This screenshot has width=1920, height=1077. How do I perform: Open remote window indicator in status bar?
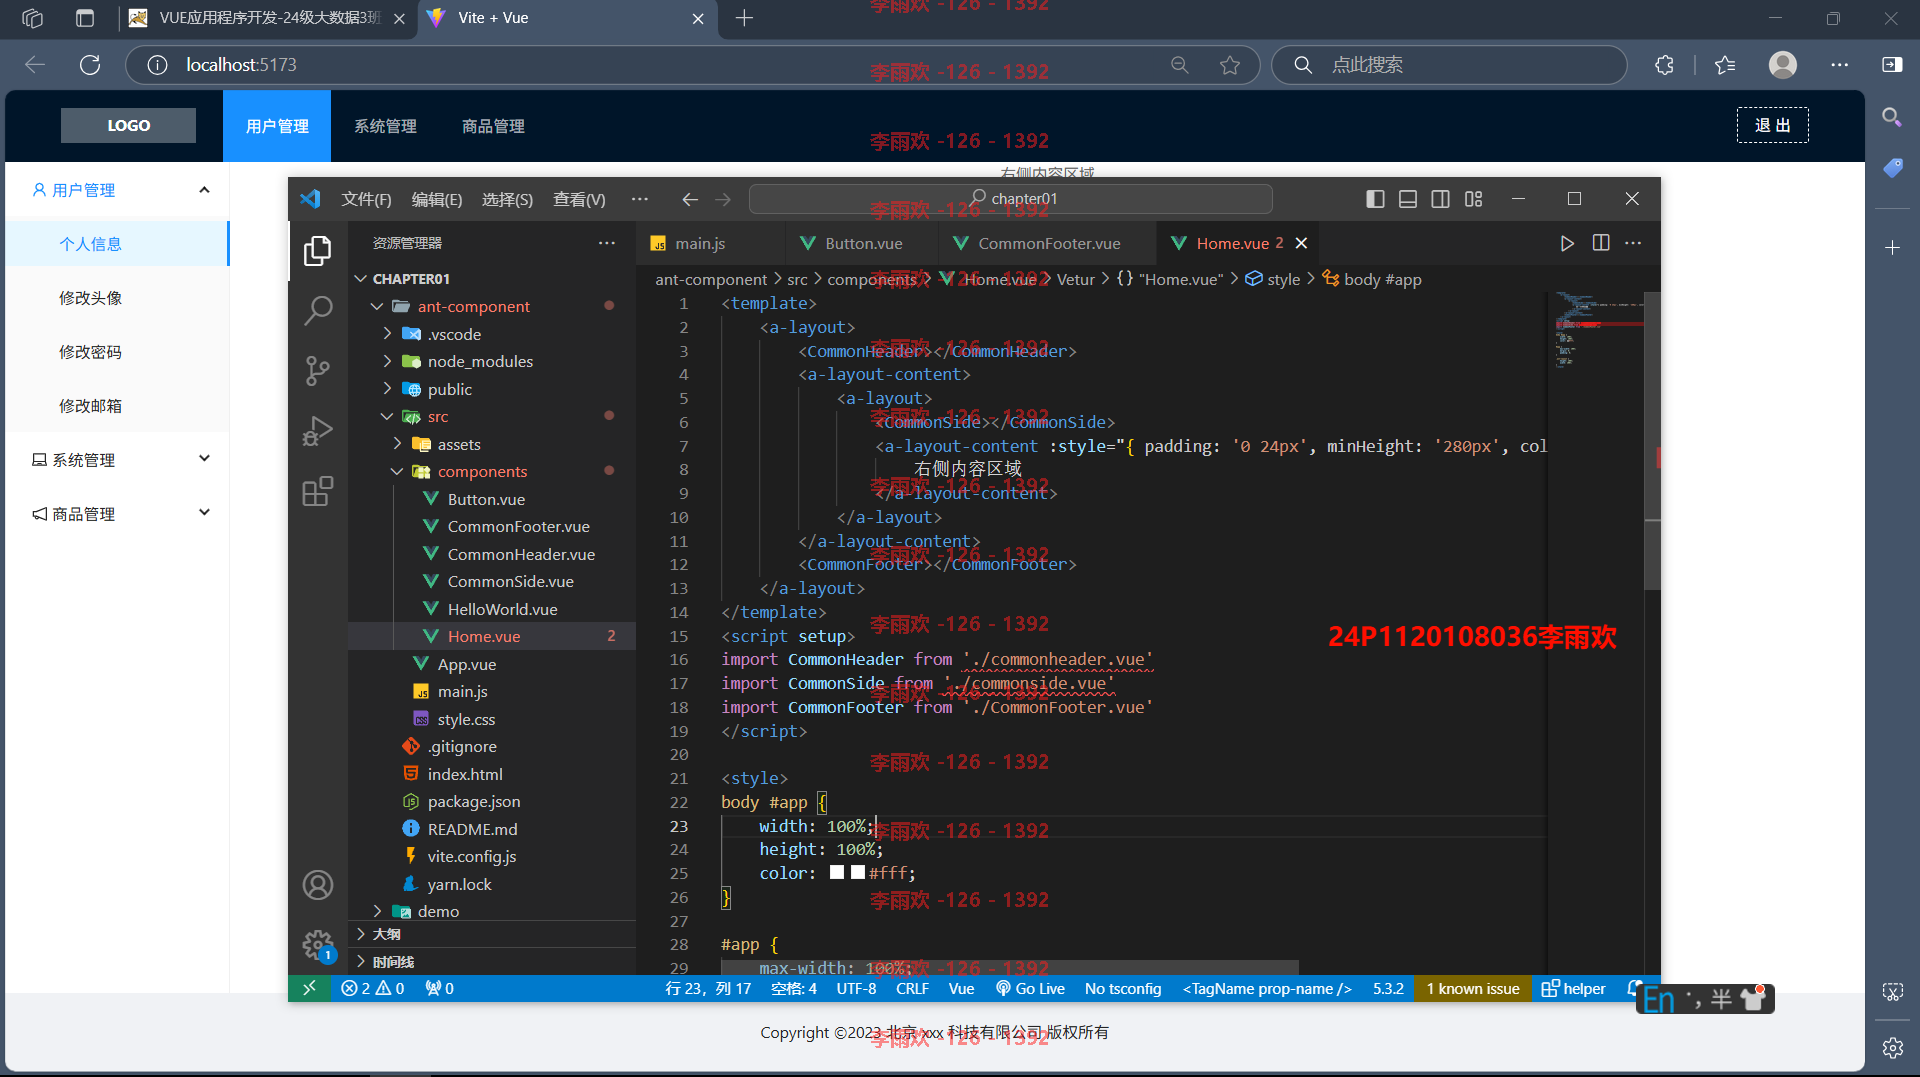click(x=309, y=988)
